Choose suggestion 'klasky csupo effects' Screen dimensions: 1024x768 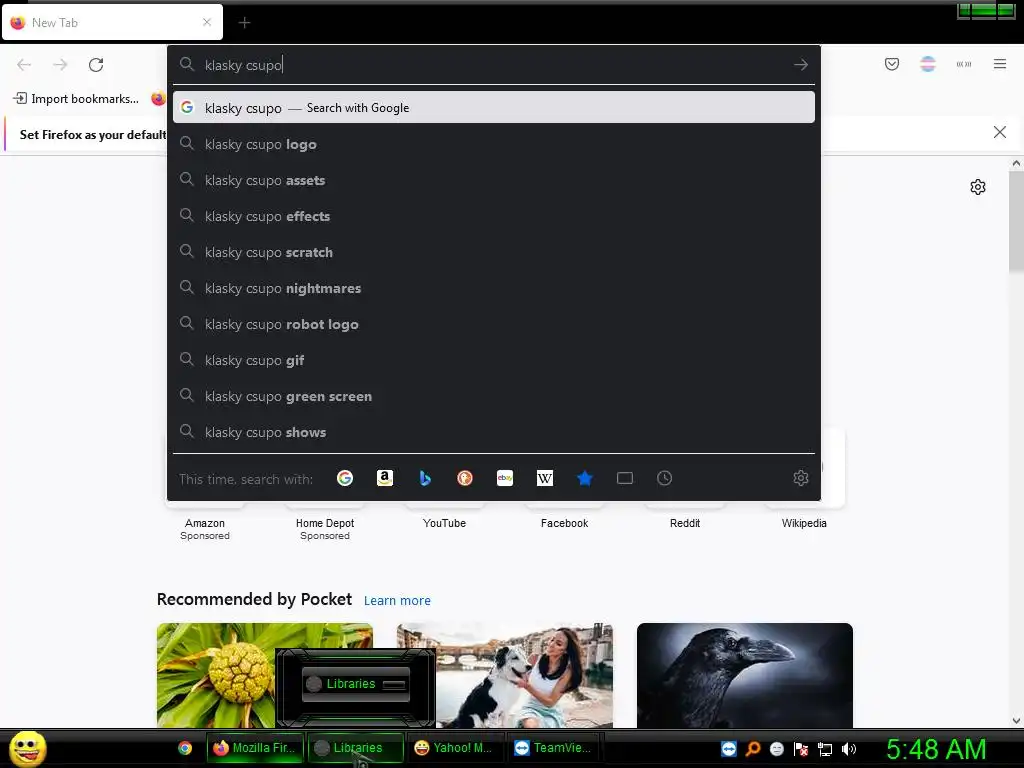click(x=494, y=216)
